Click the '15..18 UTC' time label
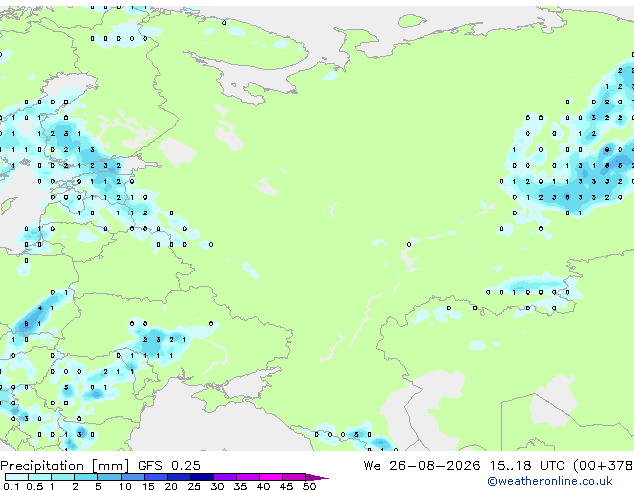This screenshot has width=634, height=490. [527, 466]
